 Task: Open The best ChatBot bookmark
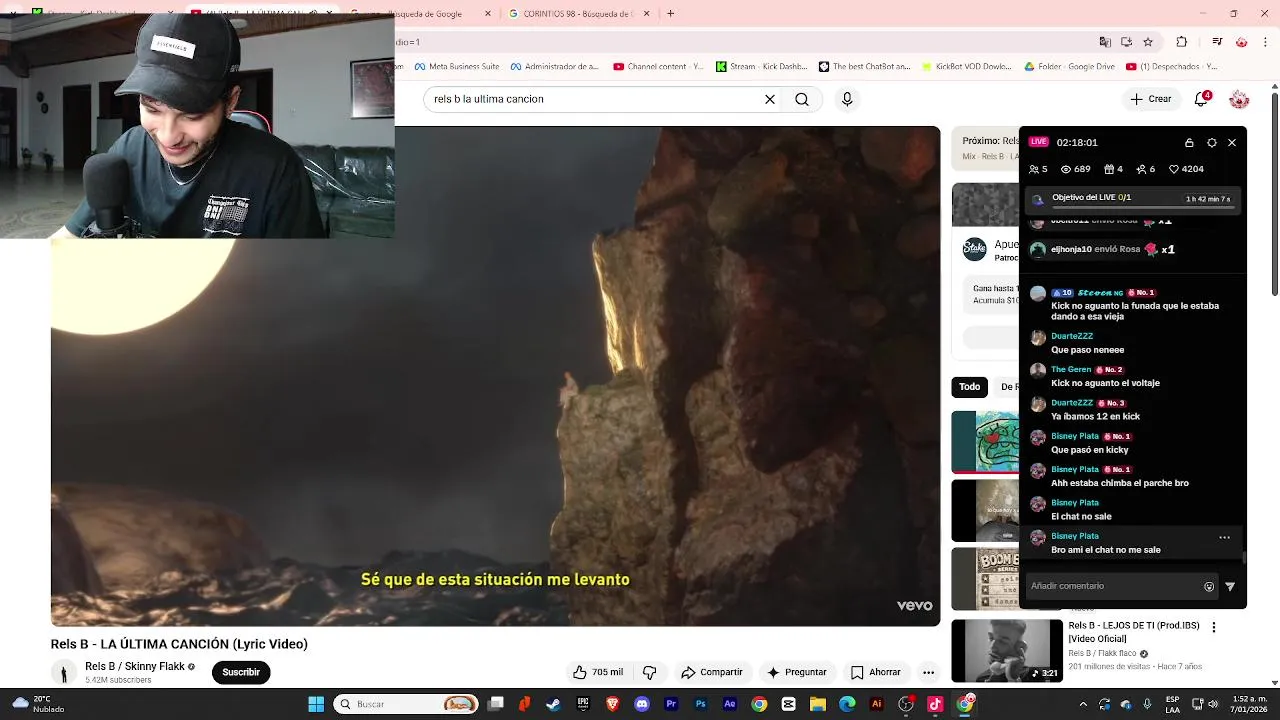pyautogui.click(x=864, y=67)
